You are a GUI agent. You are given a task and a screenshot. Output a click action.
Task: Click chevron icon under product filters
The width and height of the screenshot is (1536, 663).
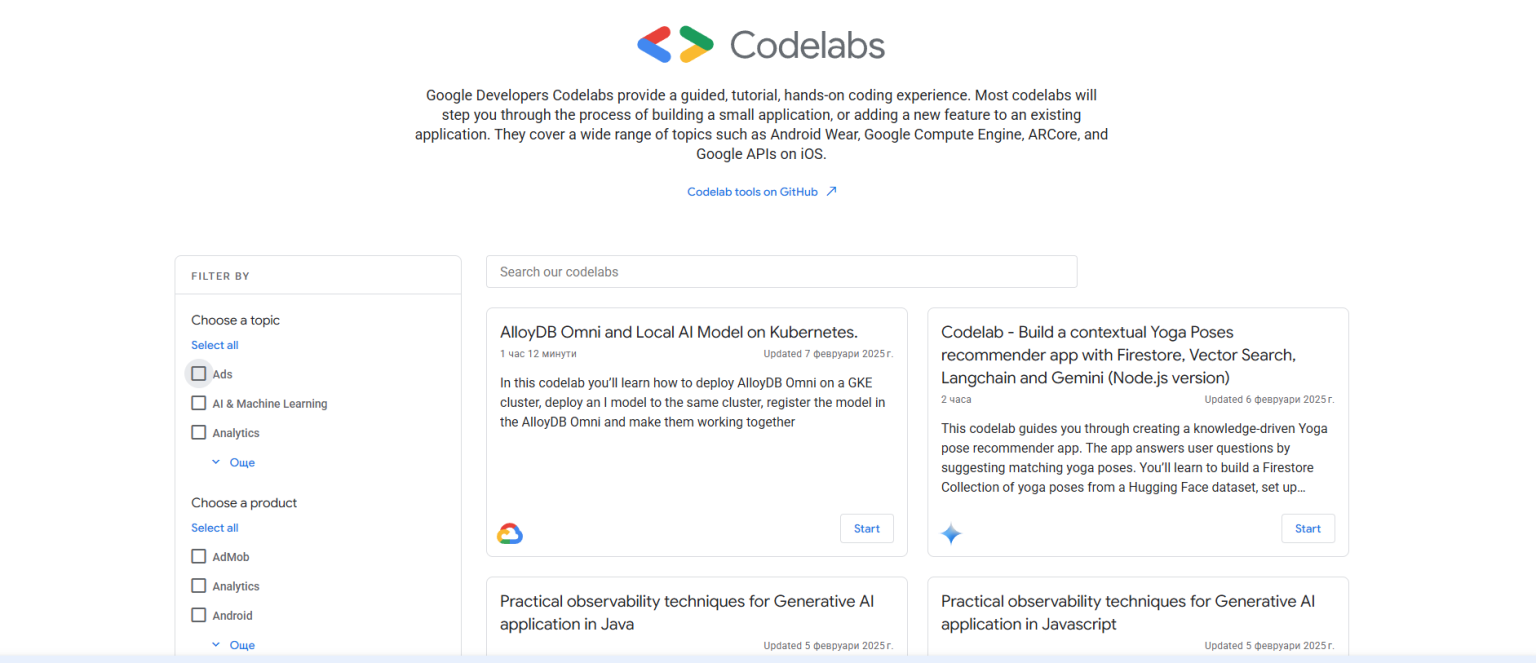click(x=216, y=645)
